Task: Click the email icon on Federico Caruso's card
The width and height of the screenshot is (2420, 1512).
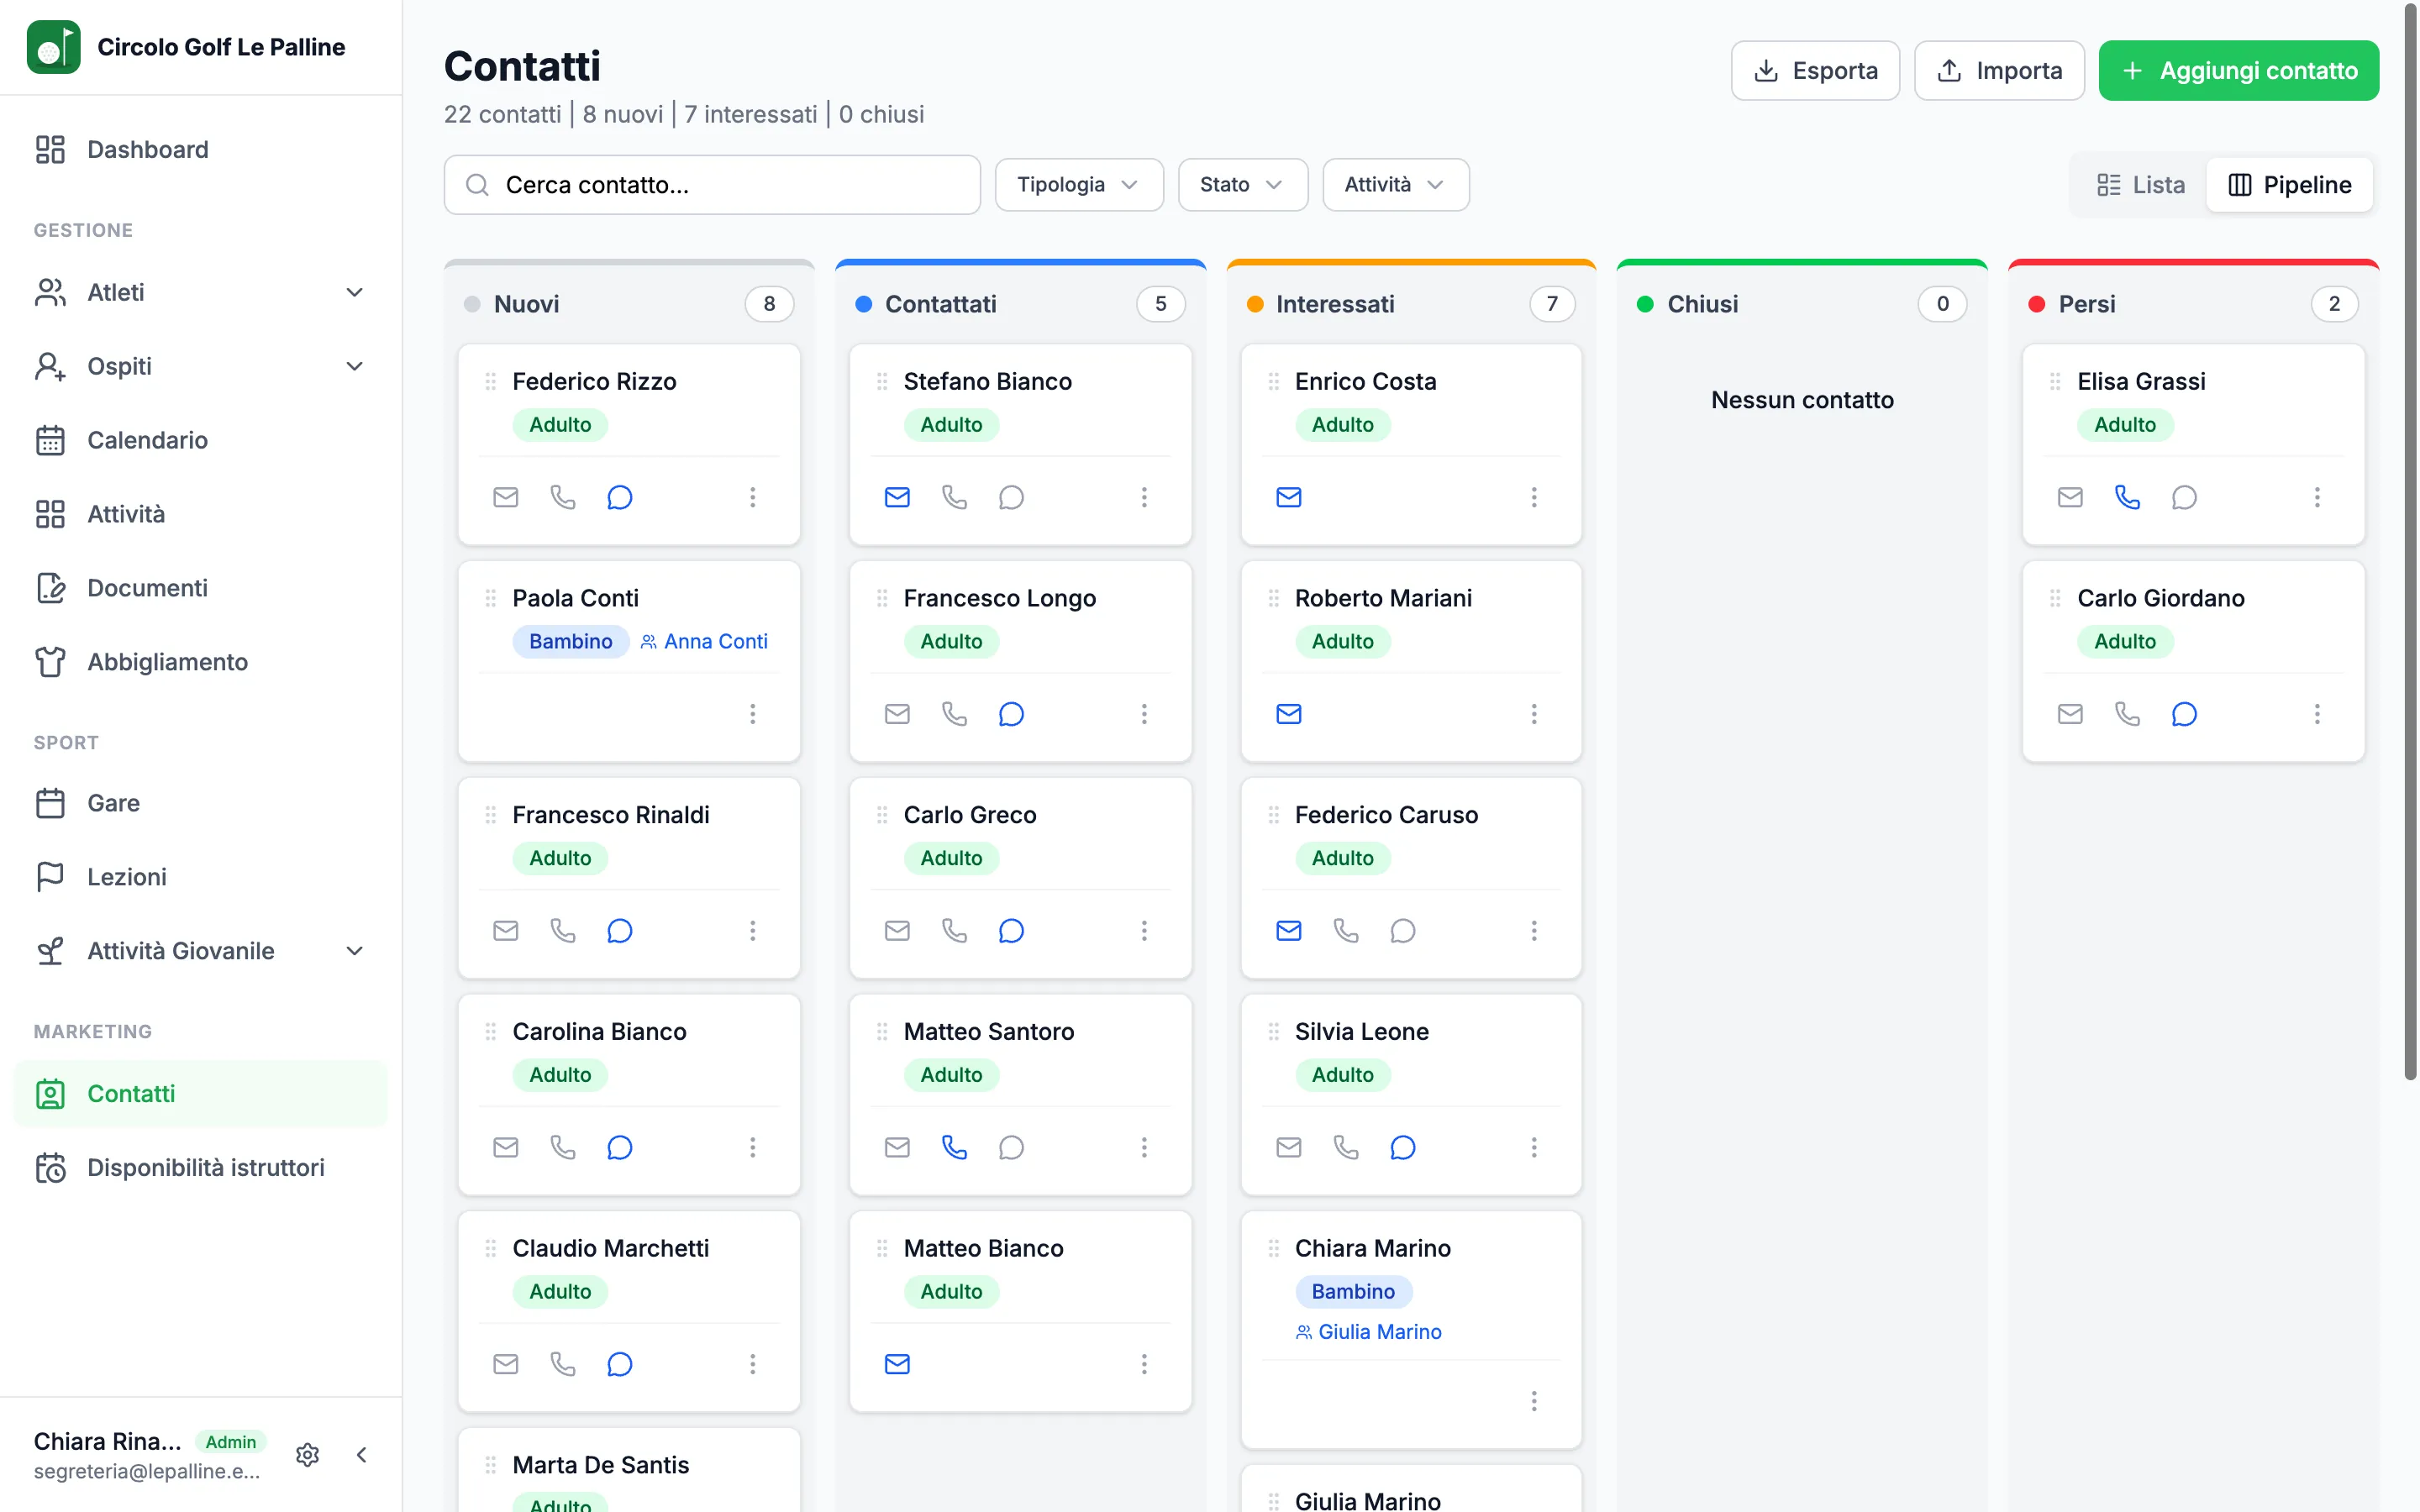Action: coord(1289,931)
